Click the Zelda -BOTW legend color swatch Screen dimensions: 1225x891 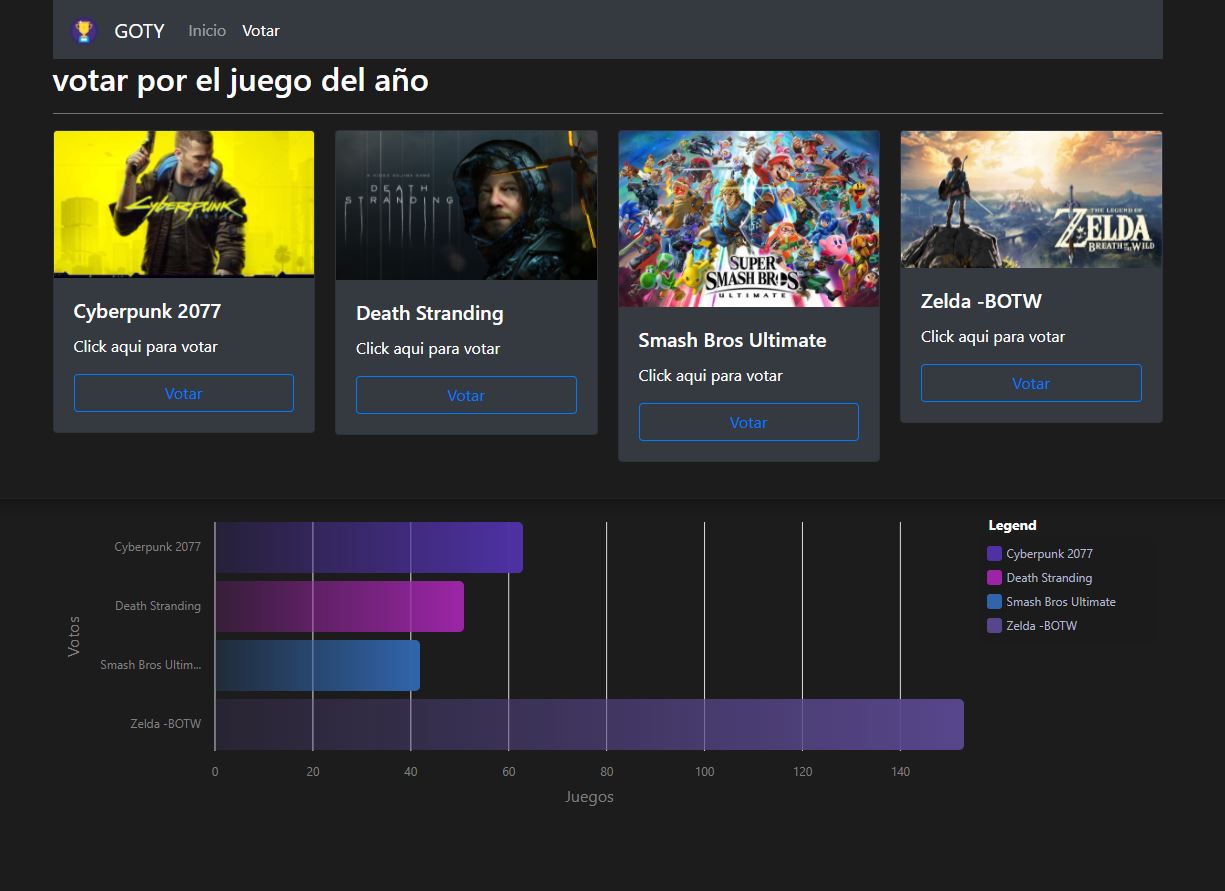[x=994, y=626]
